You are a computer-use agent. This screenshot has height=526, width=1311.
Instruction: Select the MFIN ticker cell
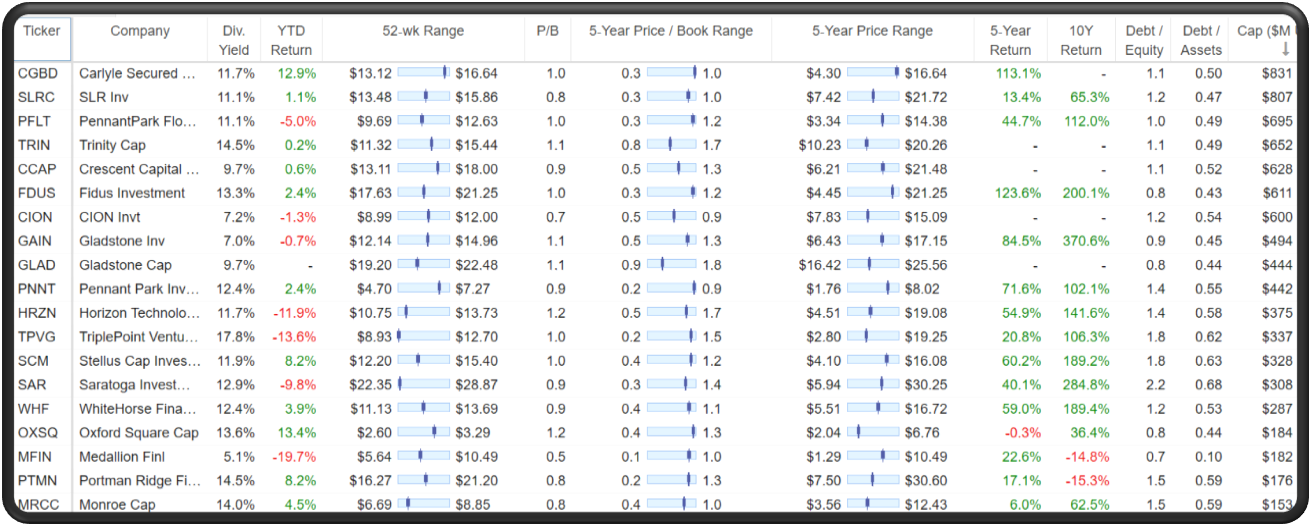click(x=35, y=457)
